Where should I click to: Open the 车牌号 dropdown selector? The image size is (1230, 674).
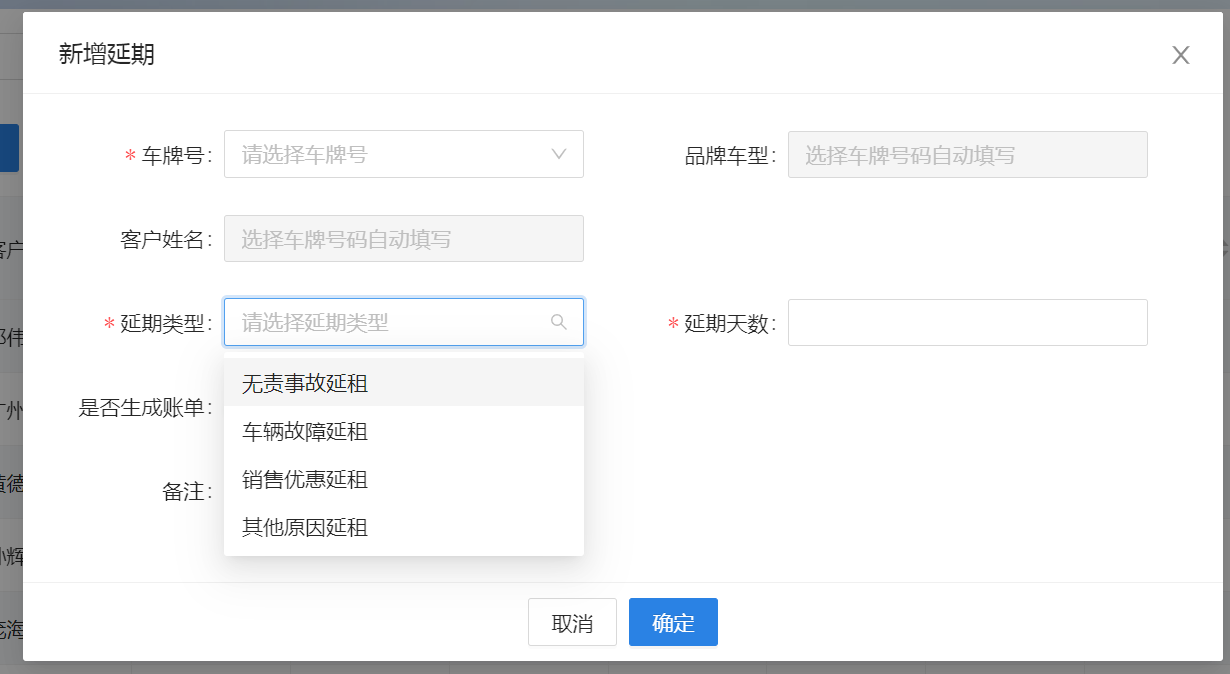[x=390, y=155]
